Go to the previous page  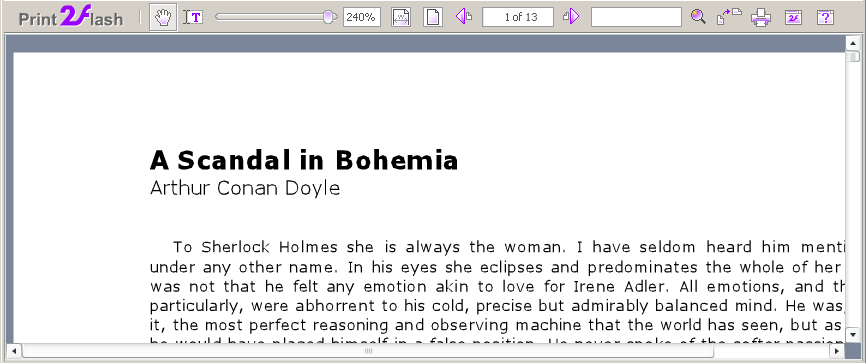coord(463,17)
